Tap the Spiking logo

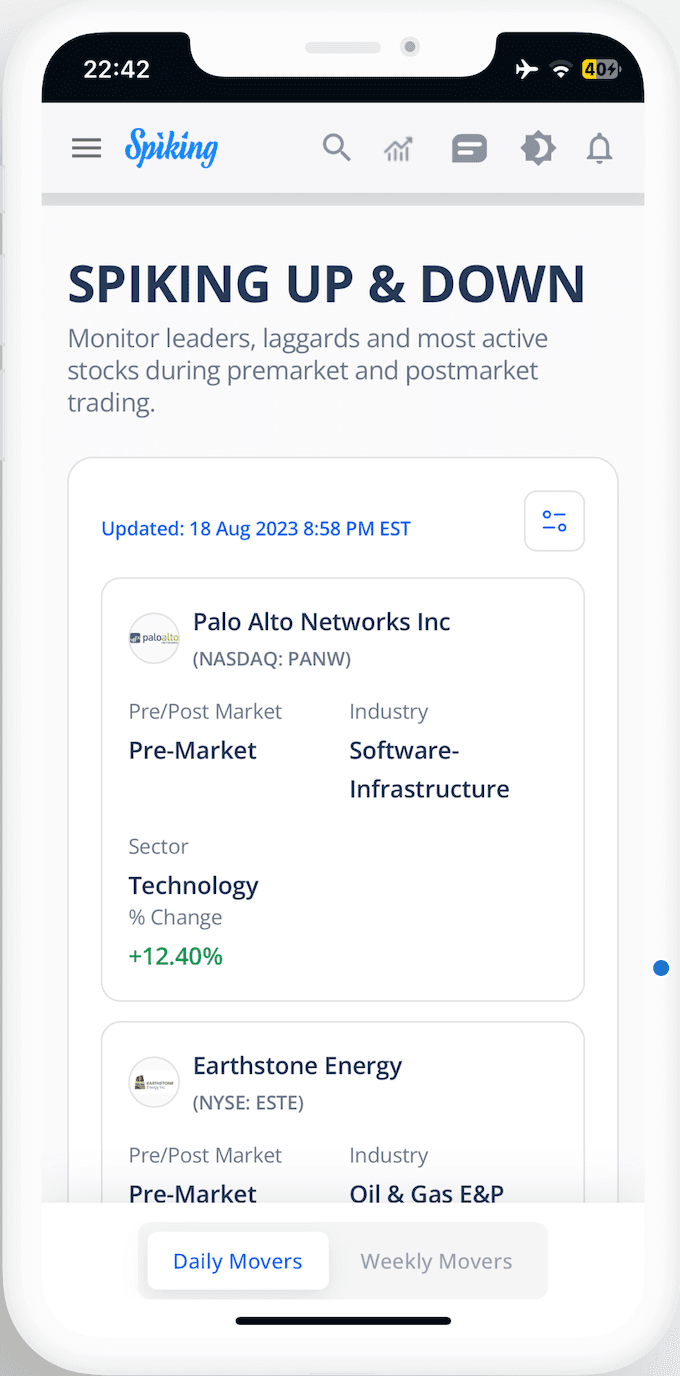[x=171, y=149]
